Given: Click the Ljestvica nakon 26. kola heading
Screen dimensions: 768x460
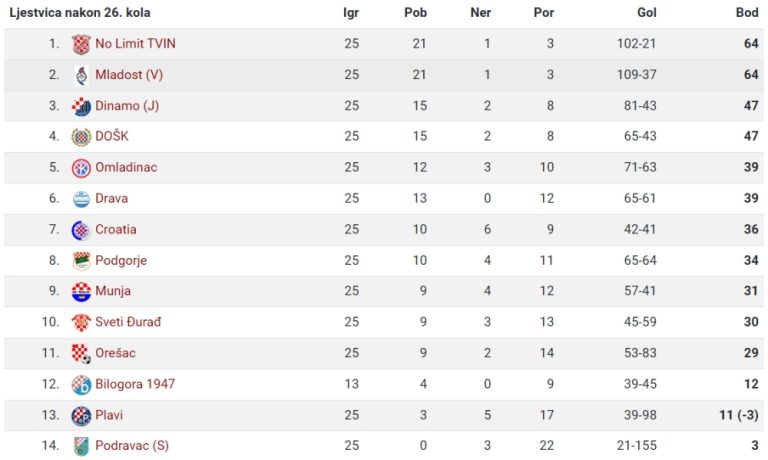Looking at the screenshot, I should 80,13.
